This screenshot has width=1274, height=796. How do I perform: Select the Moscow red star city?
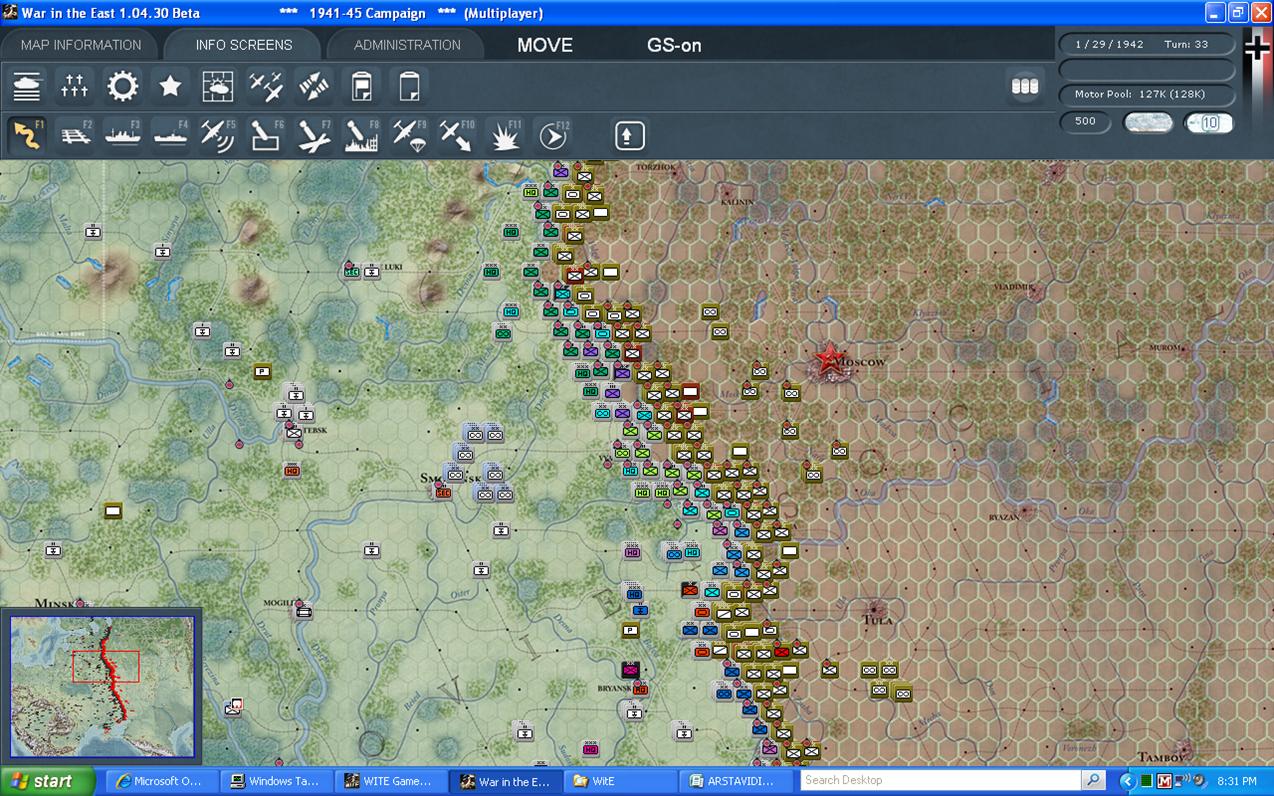828,359
